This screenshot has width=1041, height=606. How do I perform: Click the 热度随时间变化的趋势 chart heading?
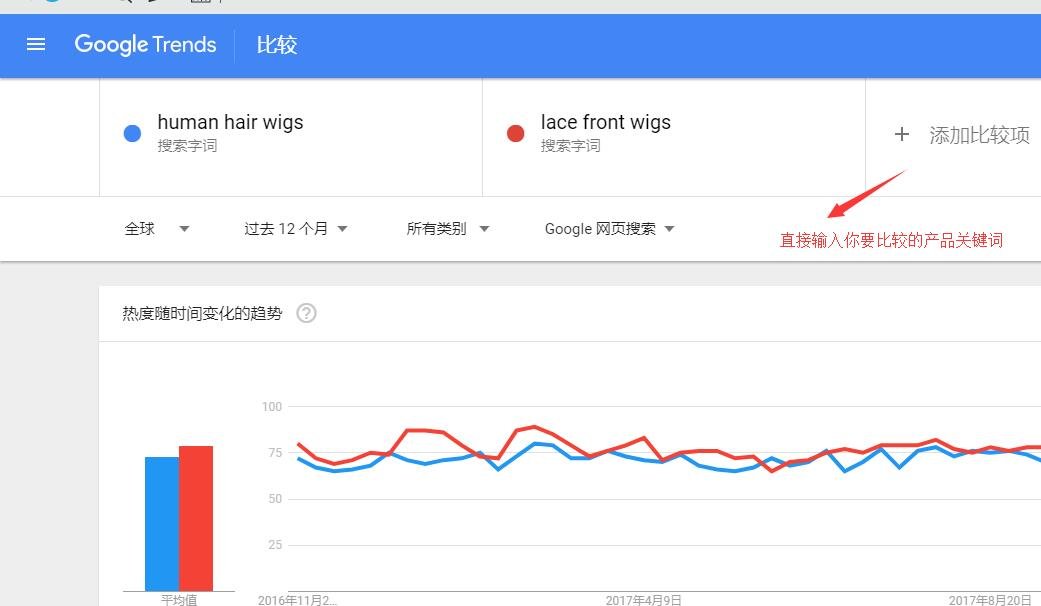(202, 313)
